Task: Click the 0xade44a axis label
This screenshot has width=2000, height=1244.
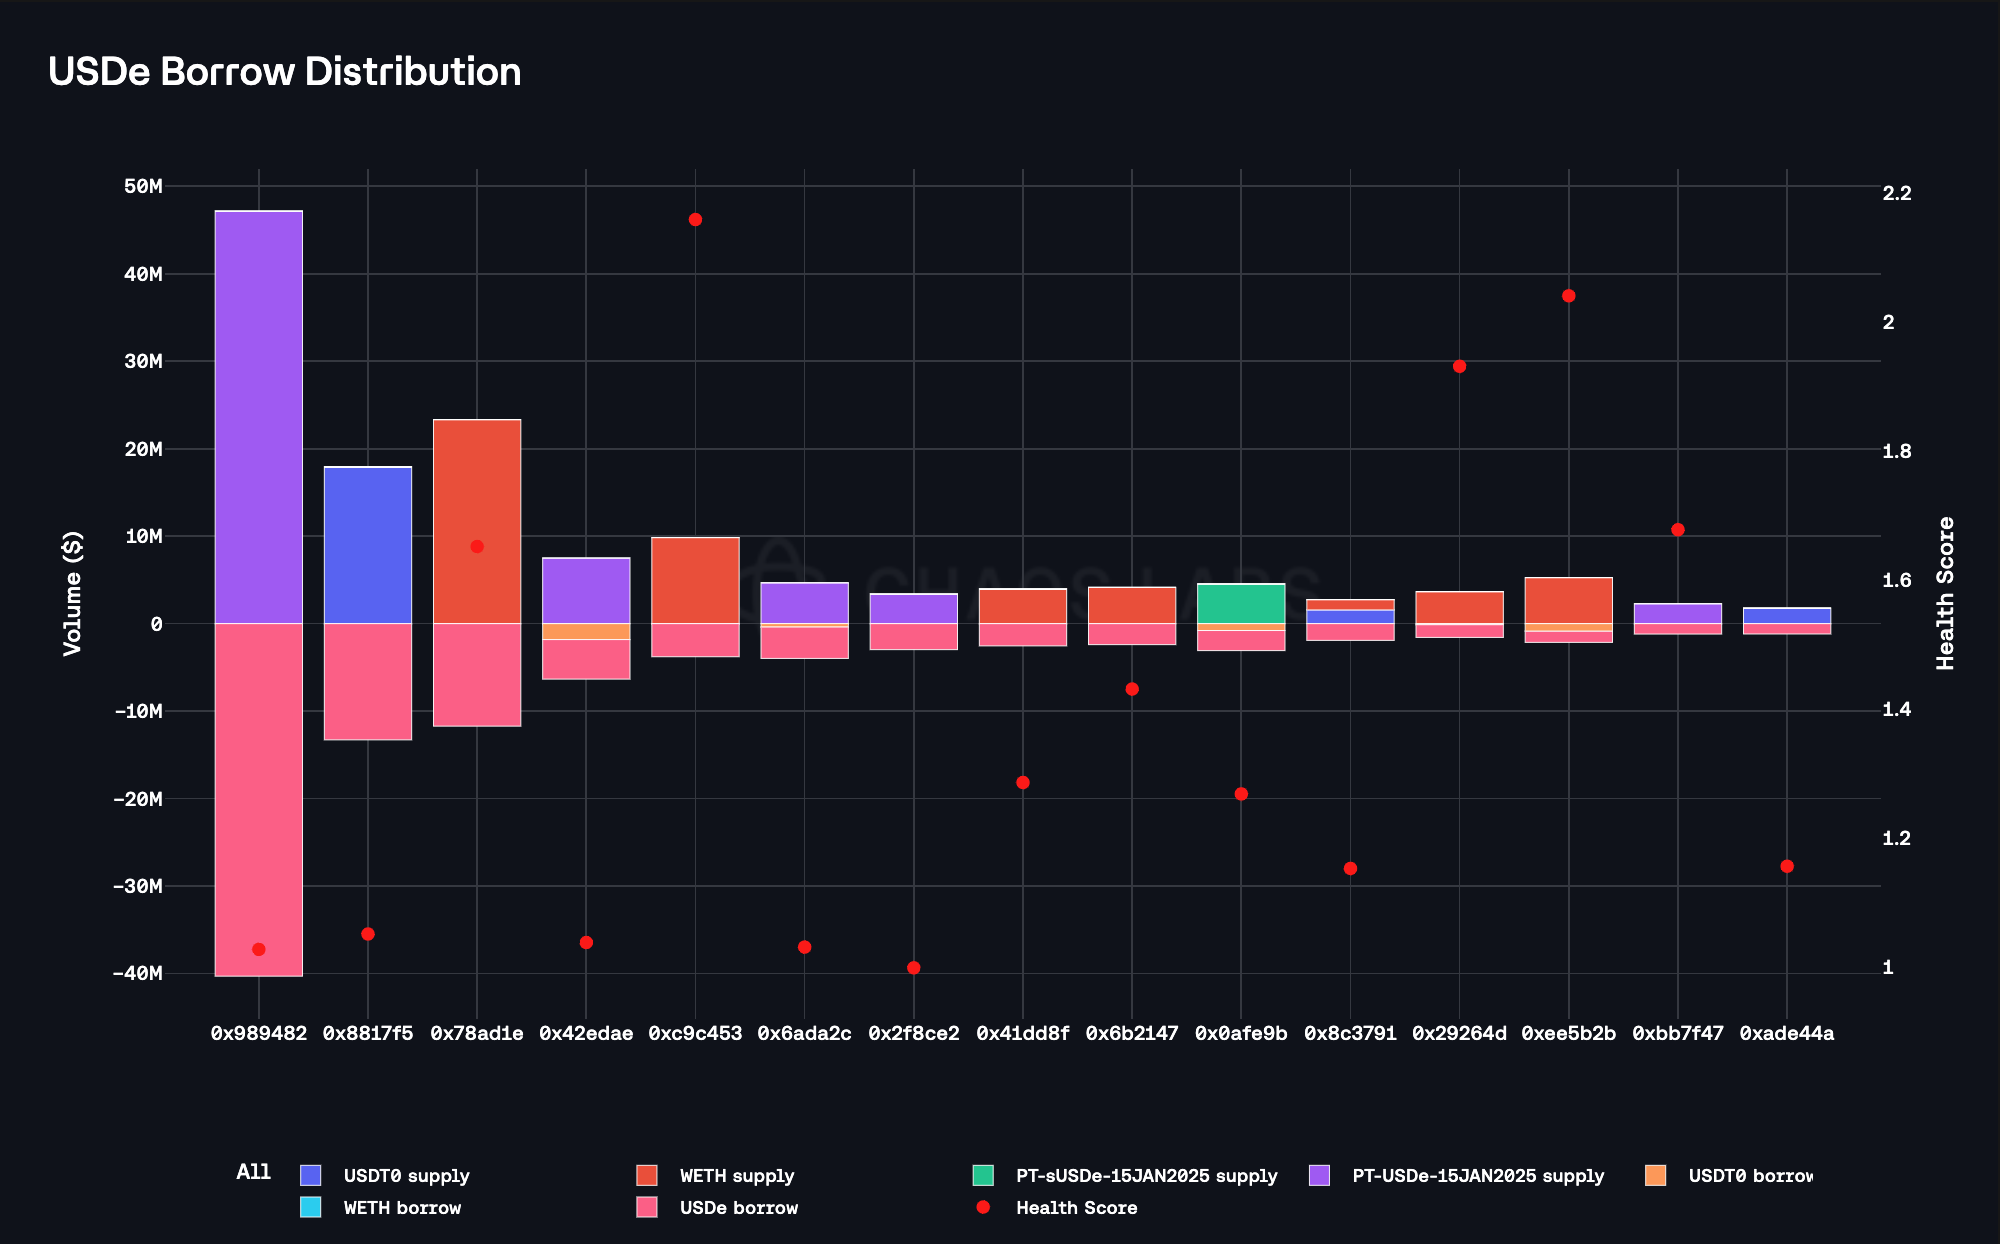Action: (1786, 1034)
